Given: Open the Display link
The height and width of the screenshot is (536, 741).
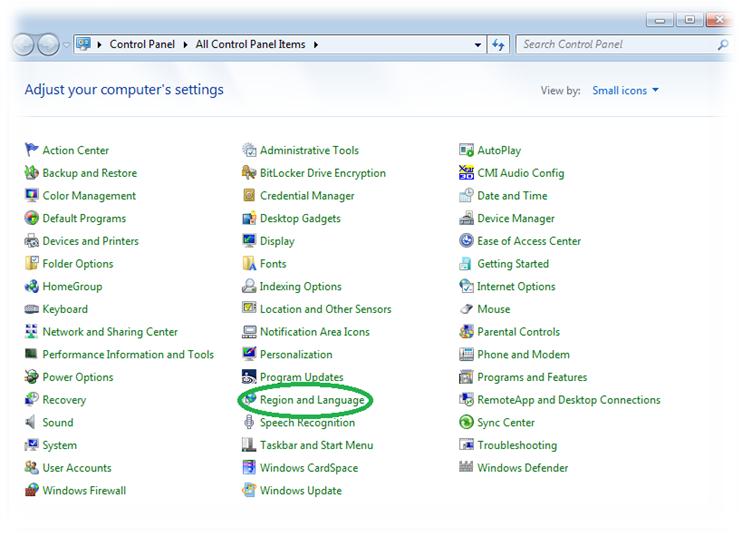Looking at the screenshot, I should pyautogui.click(x=277, y=241).
